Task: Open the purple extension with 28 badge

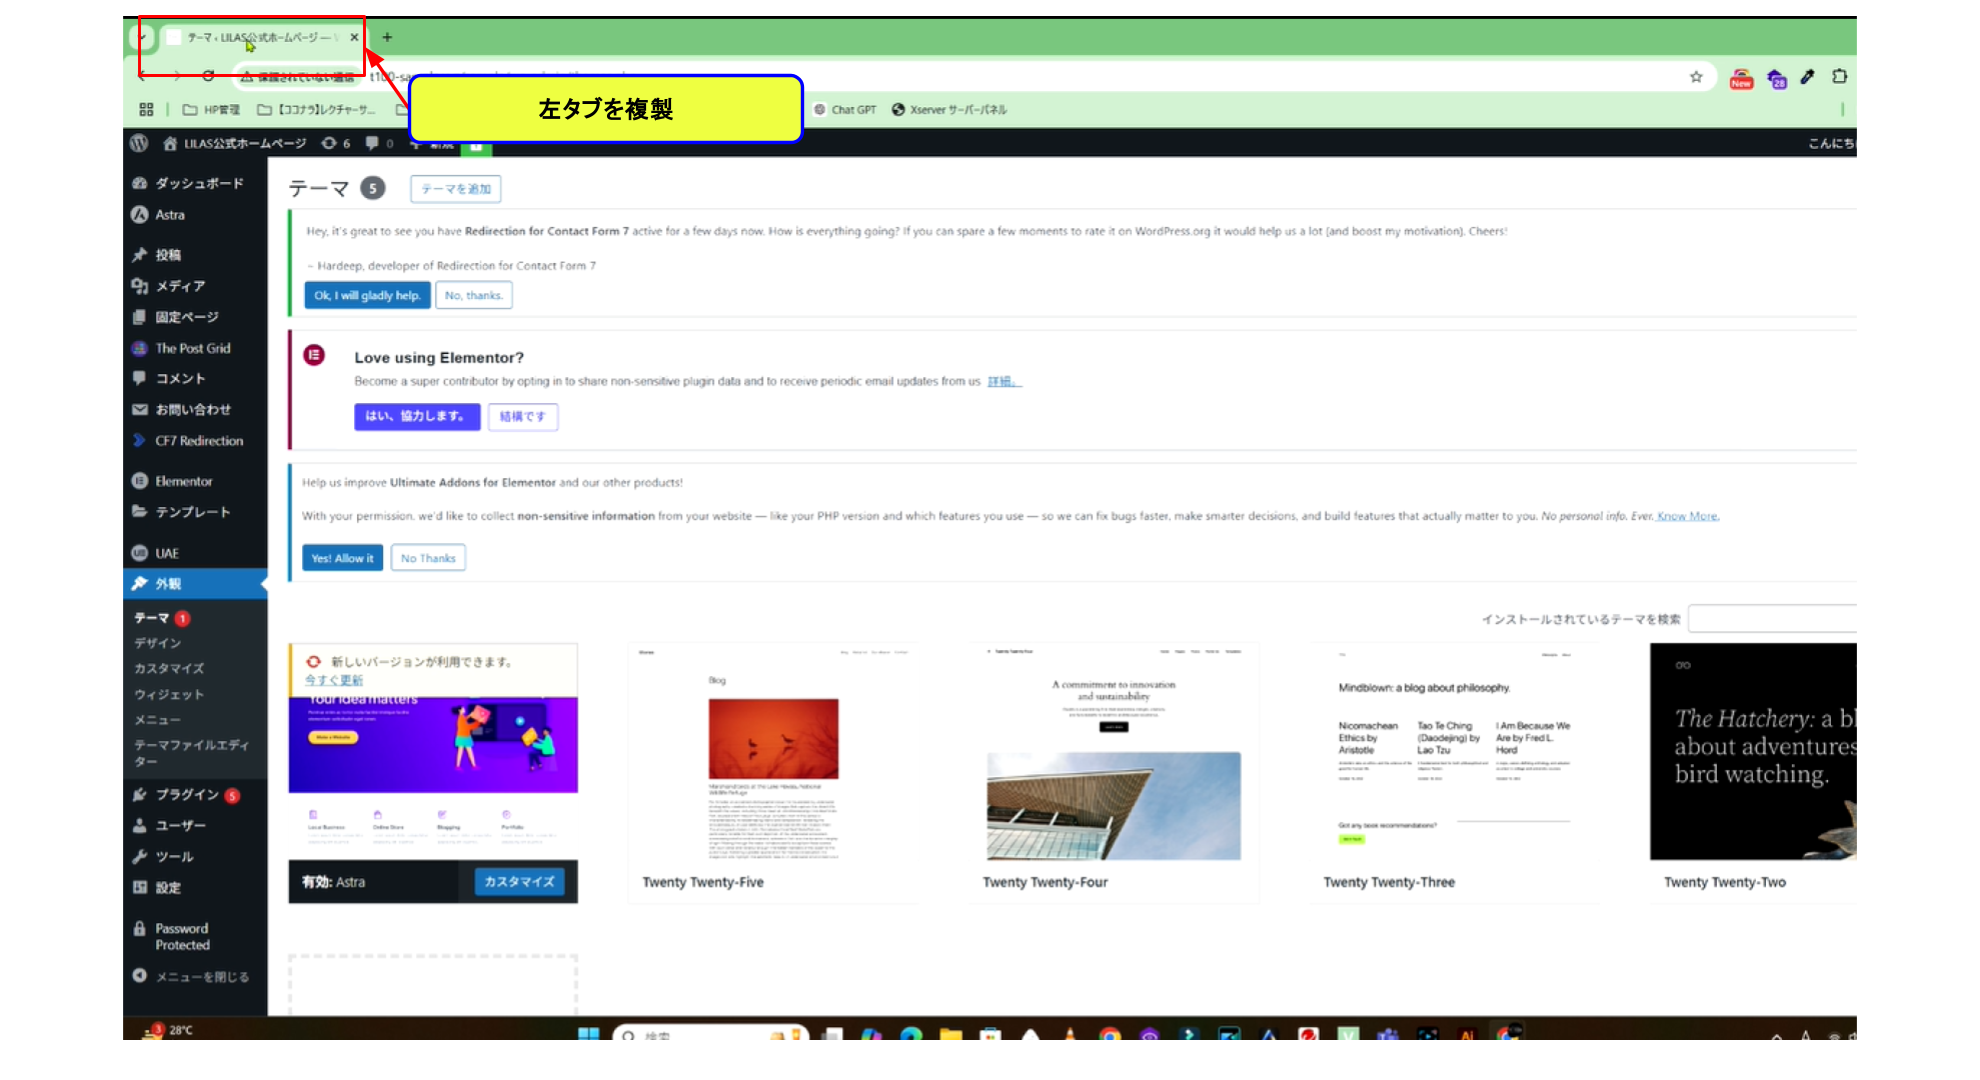Action: 1776,78
